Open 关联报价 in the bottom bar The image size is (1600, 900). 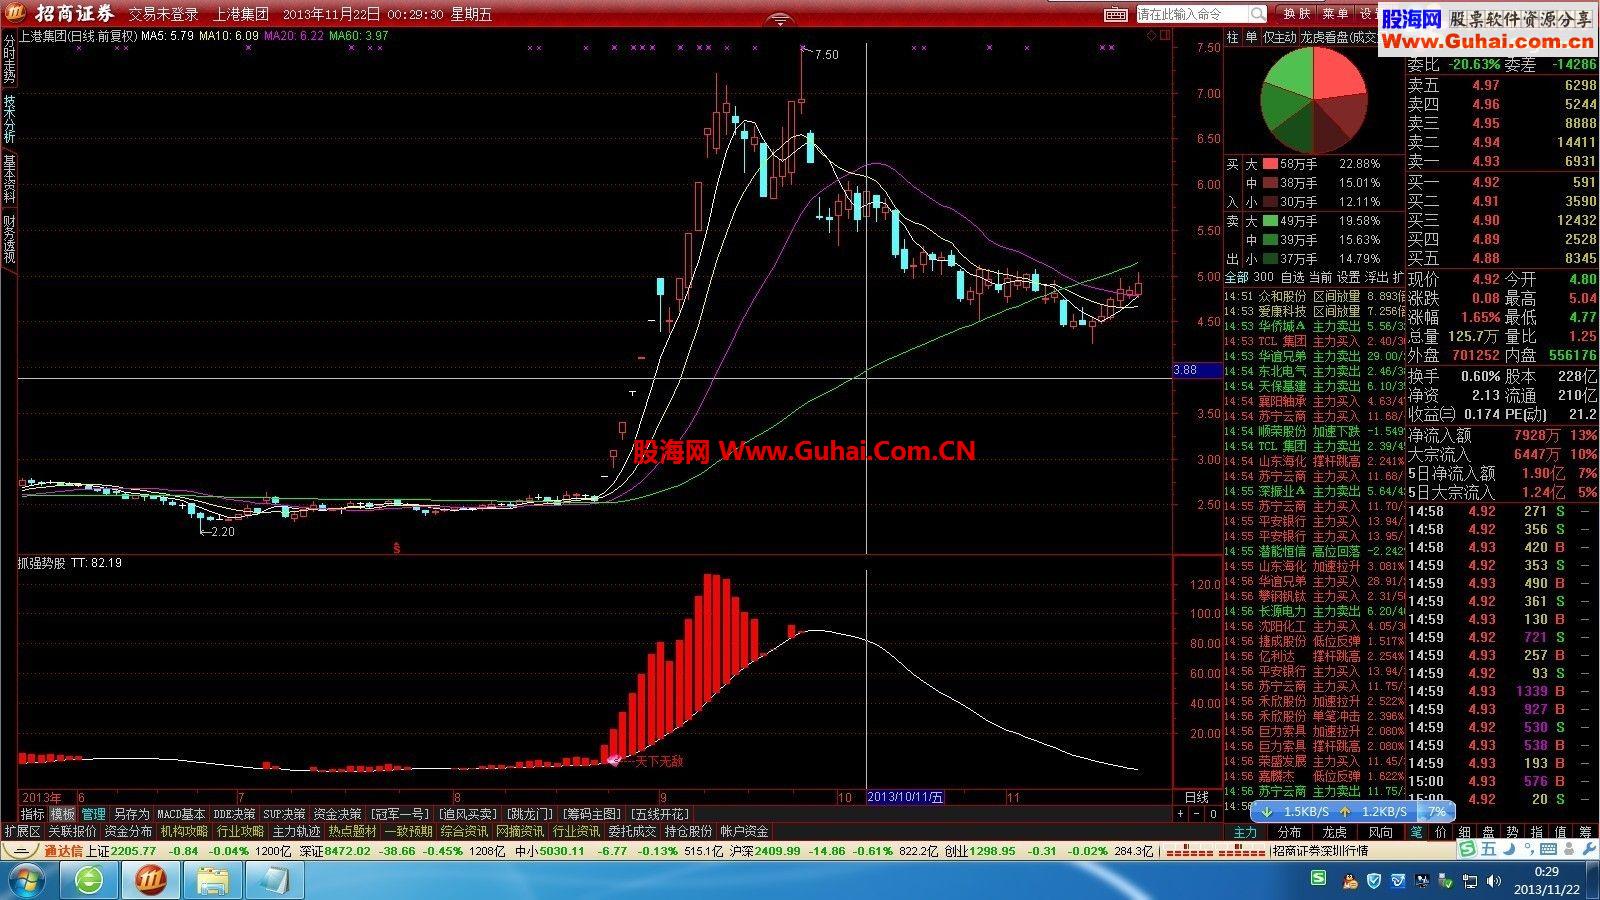pyautogui.click(x=72, y=831)
